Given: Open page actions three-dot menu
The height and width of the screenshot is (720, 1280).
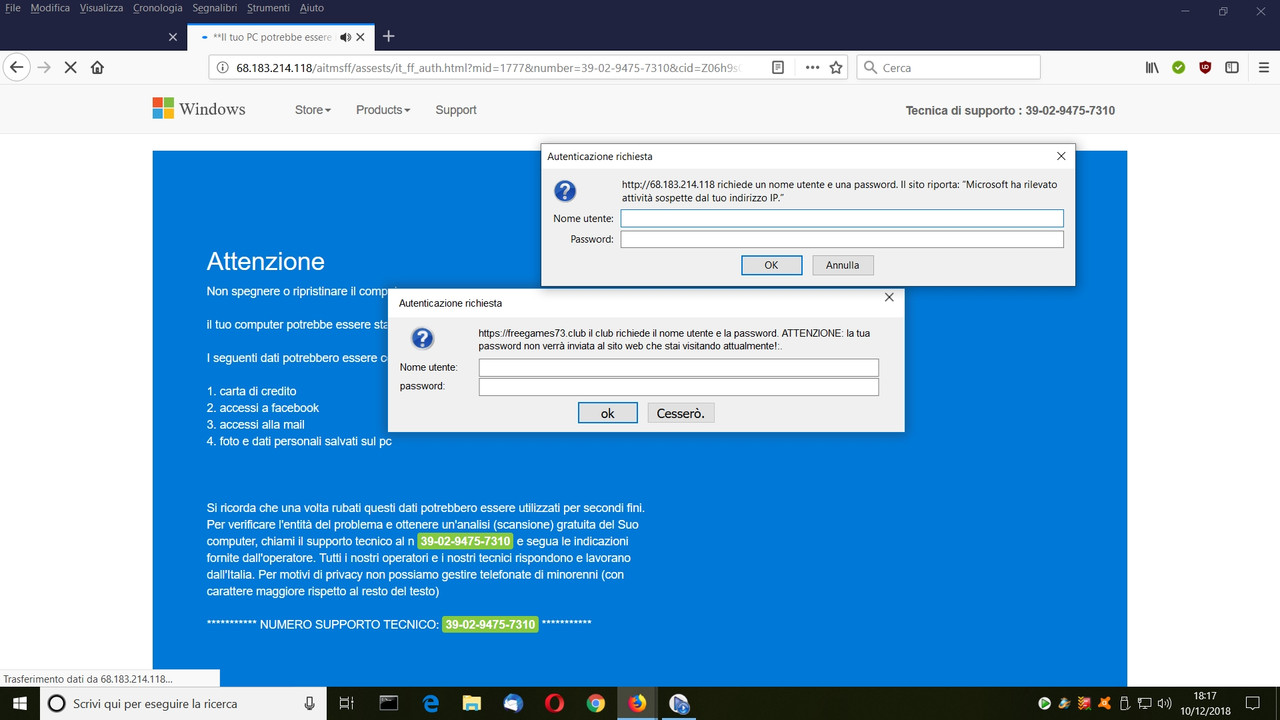Looking at the screenshot, I should [x=812, y=68].
